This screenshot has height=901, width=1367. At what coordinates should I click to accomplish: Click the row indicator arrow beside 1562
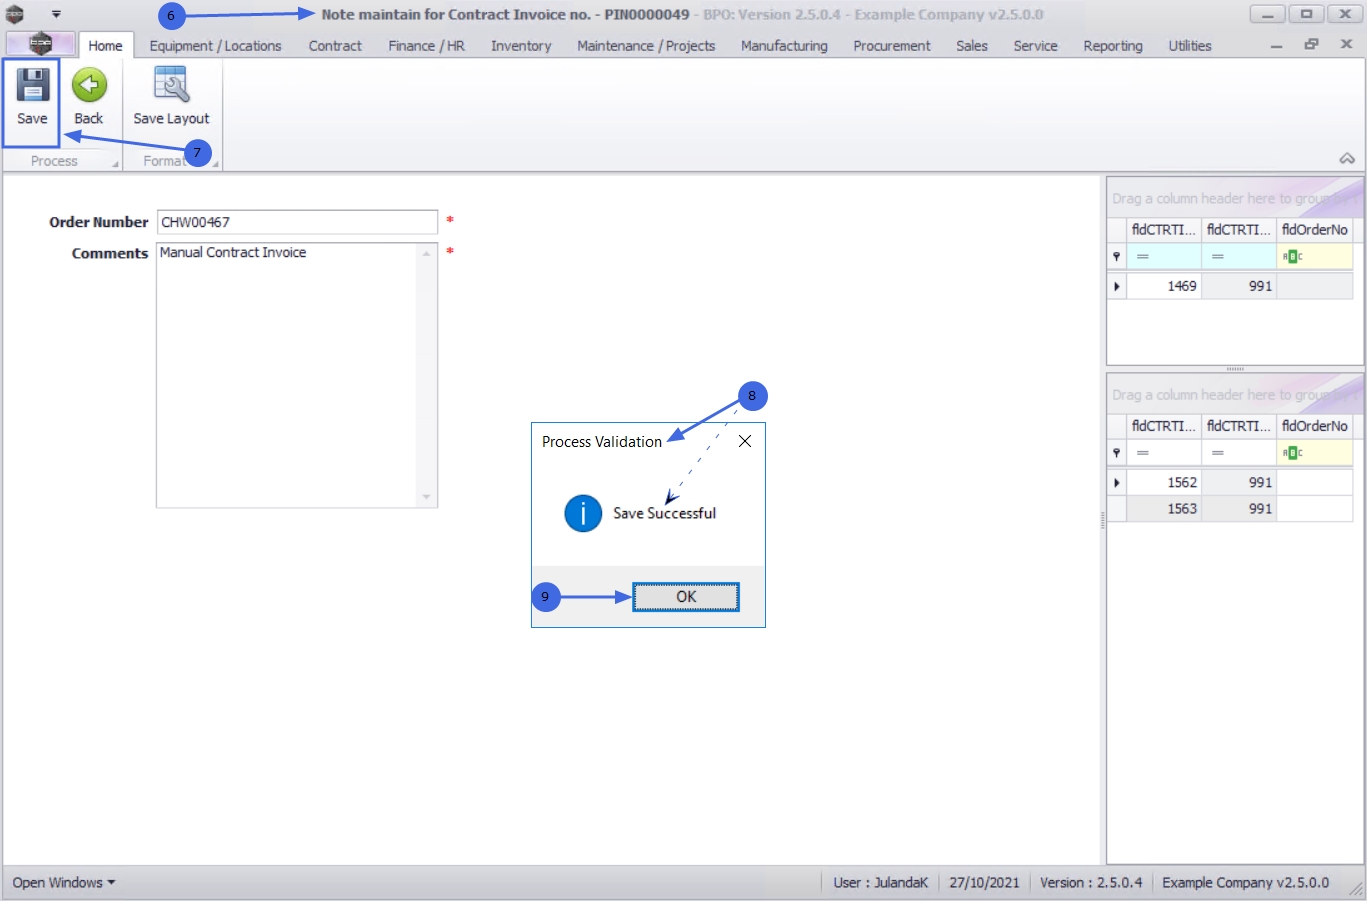(x=1117, y=482)
